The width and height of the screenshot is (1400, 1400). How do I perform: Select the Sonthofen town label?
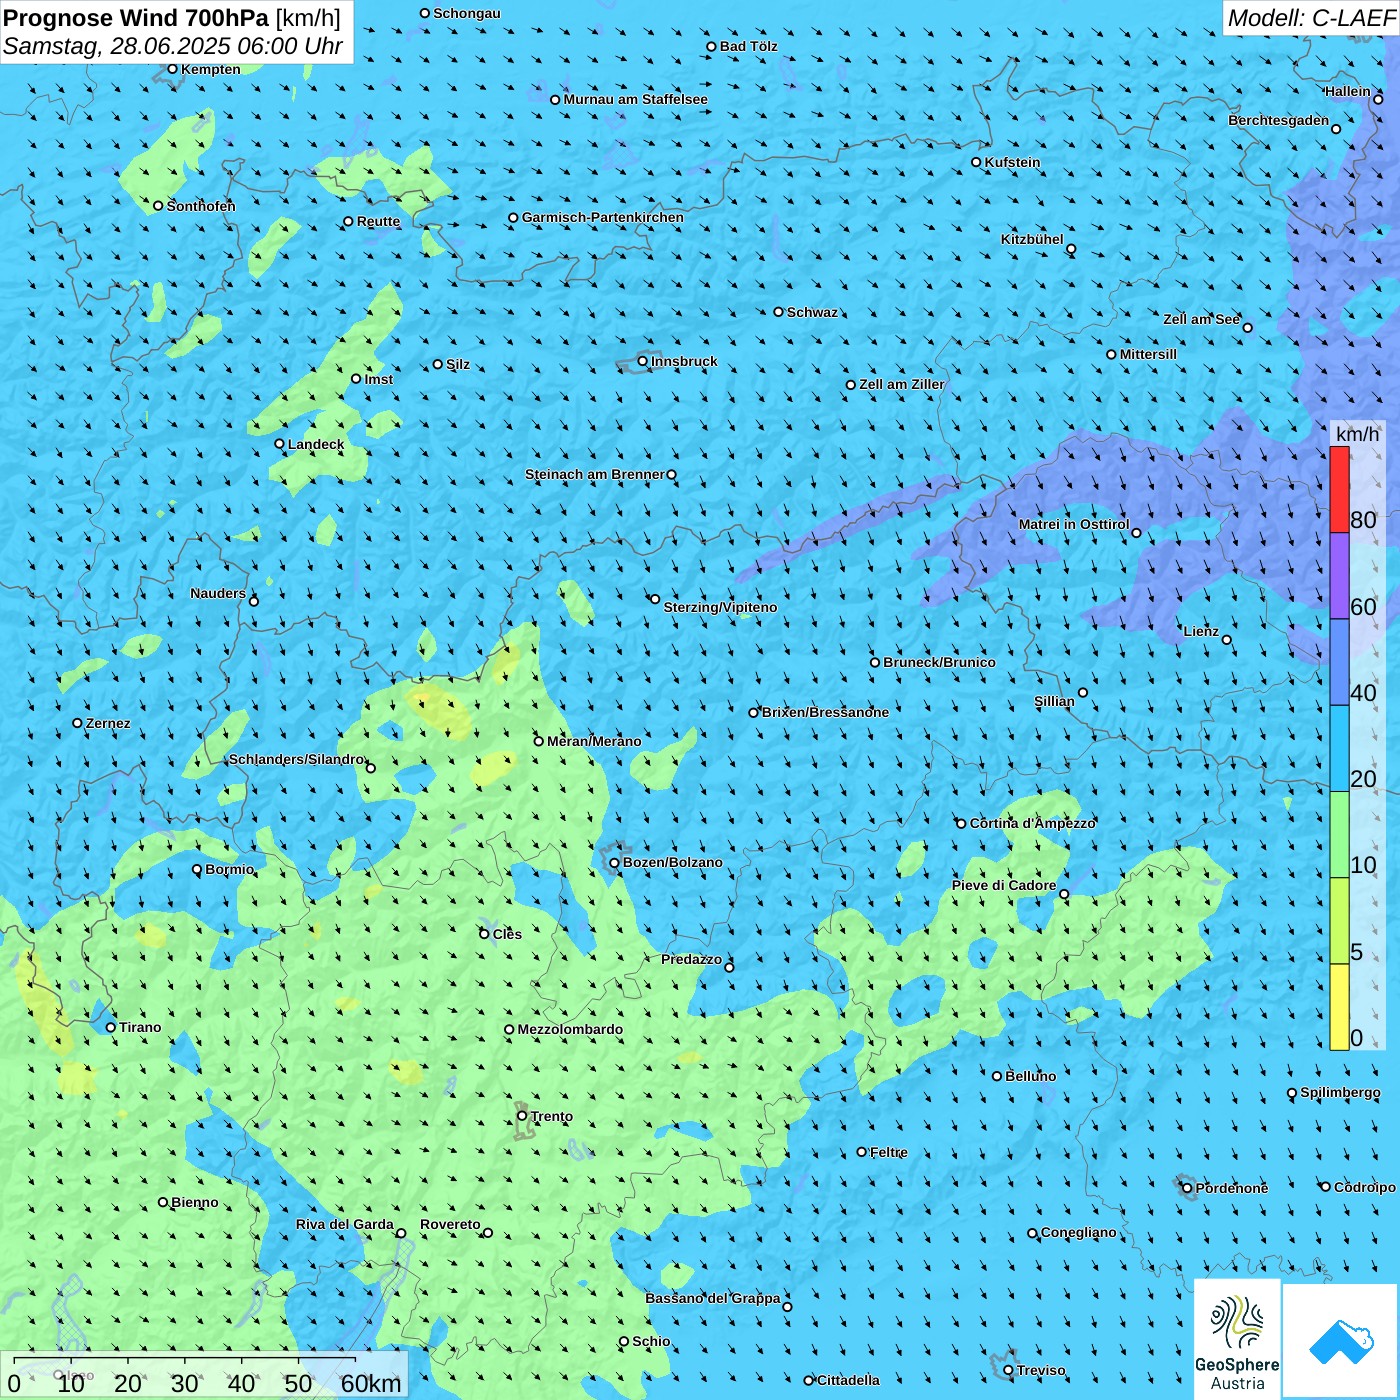pos(201,207)
